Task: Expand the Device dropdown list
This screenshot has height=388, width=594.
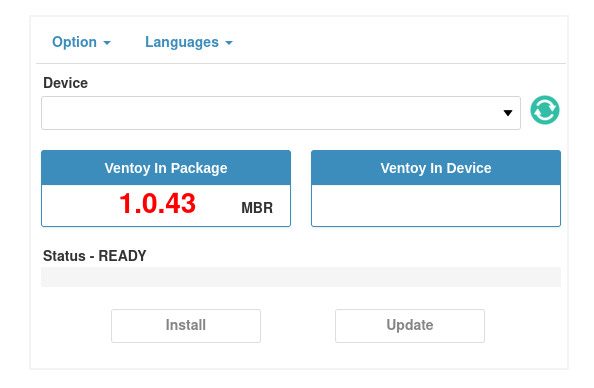Action: 281,113
